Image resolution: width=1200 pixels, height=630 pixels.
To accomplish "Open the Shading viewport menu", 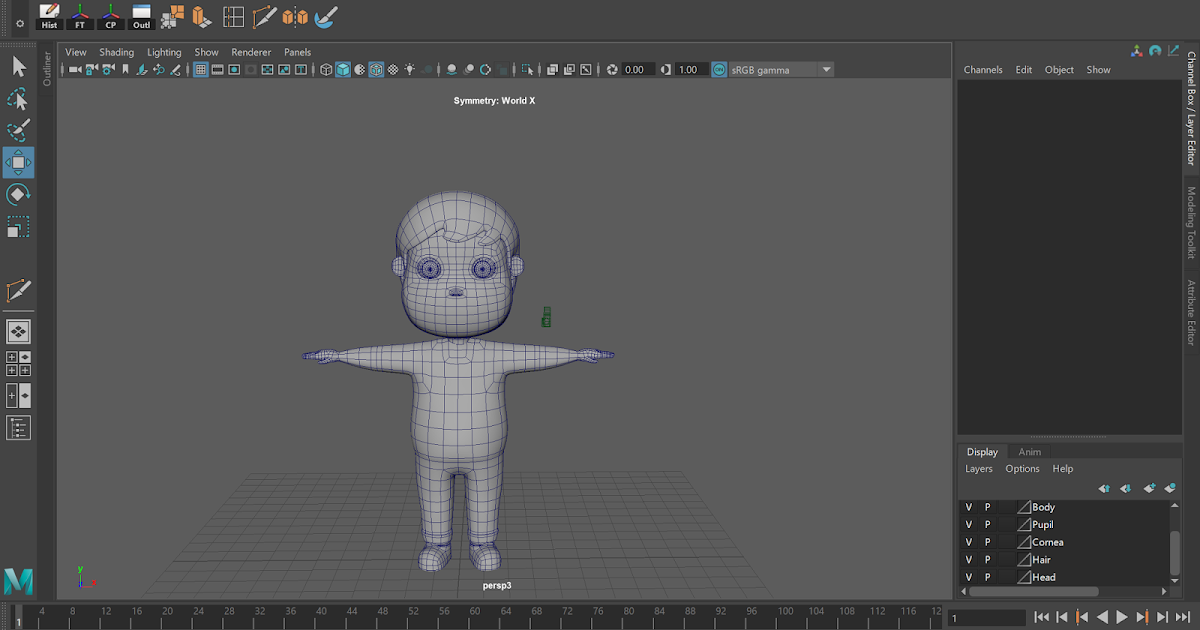I will tap(117, 51).
